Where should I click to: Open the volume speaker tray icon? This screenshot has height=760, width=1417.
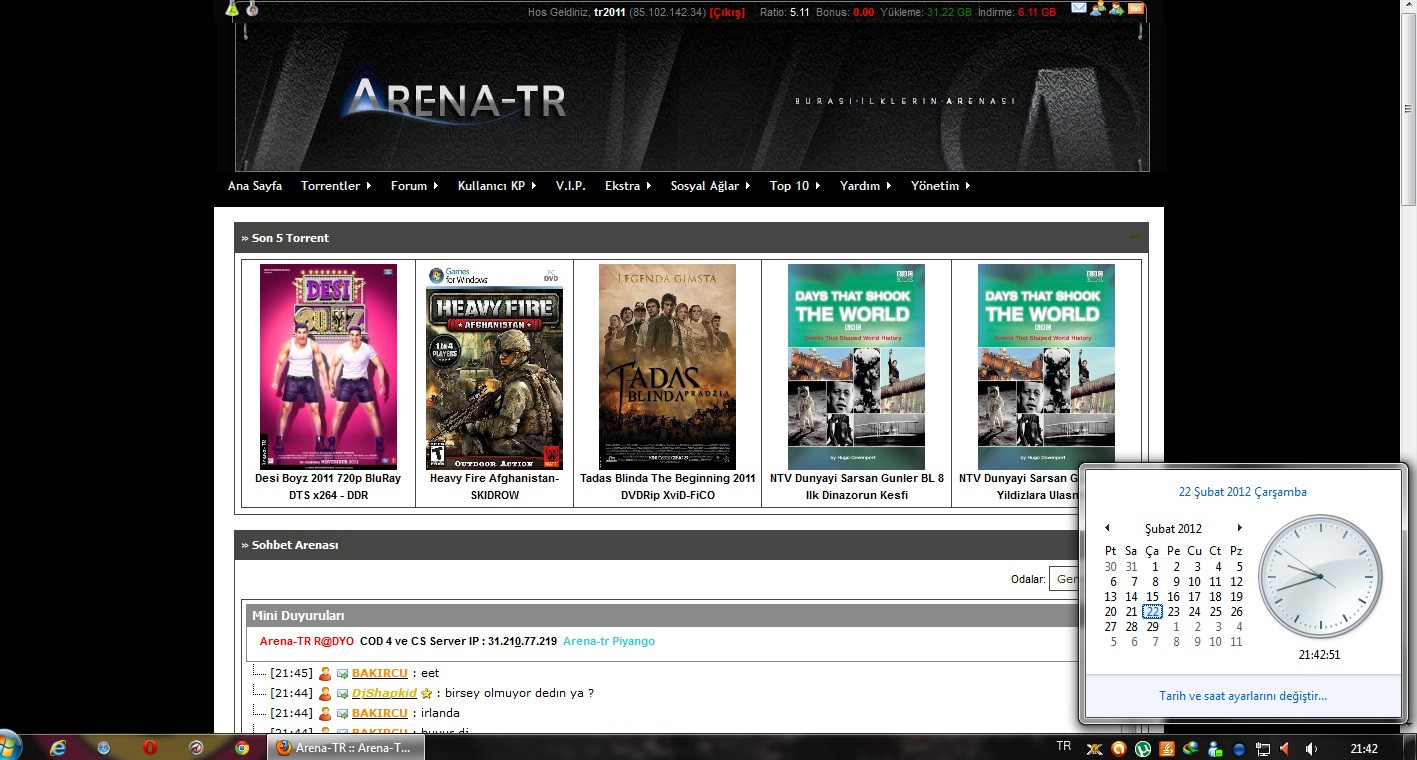[x=1310, y=749]
